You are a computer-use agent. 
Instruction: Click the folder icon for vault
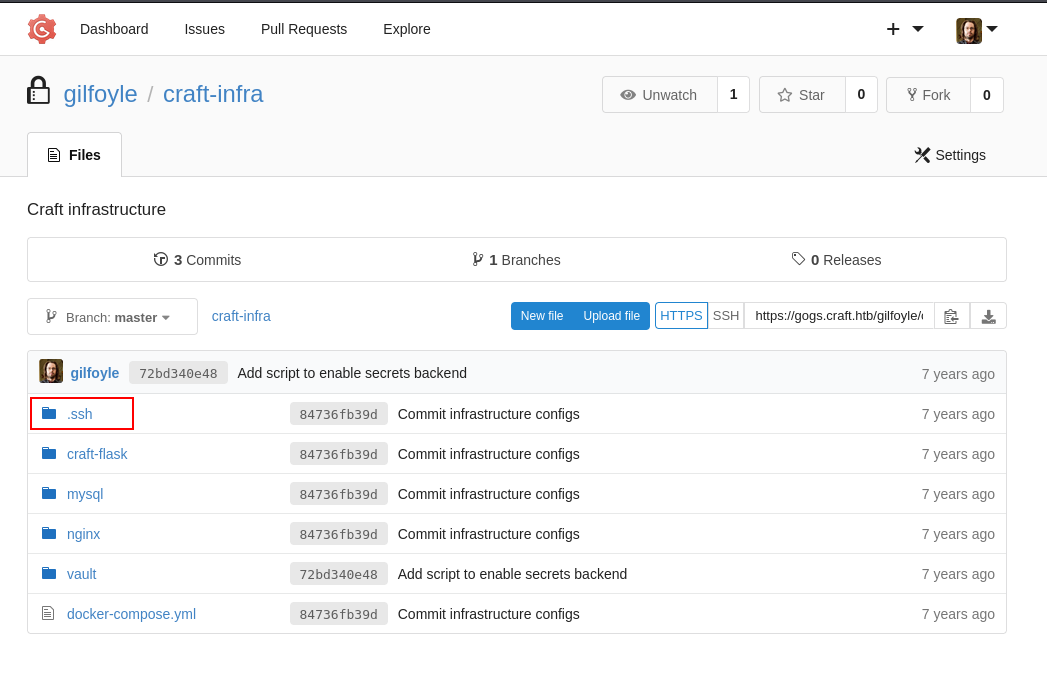point(49,574)
